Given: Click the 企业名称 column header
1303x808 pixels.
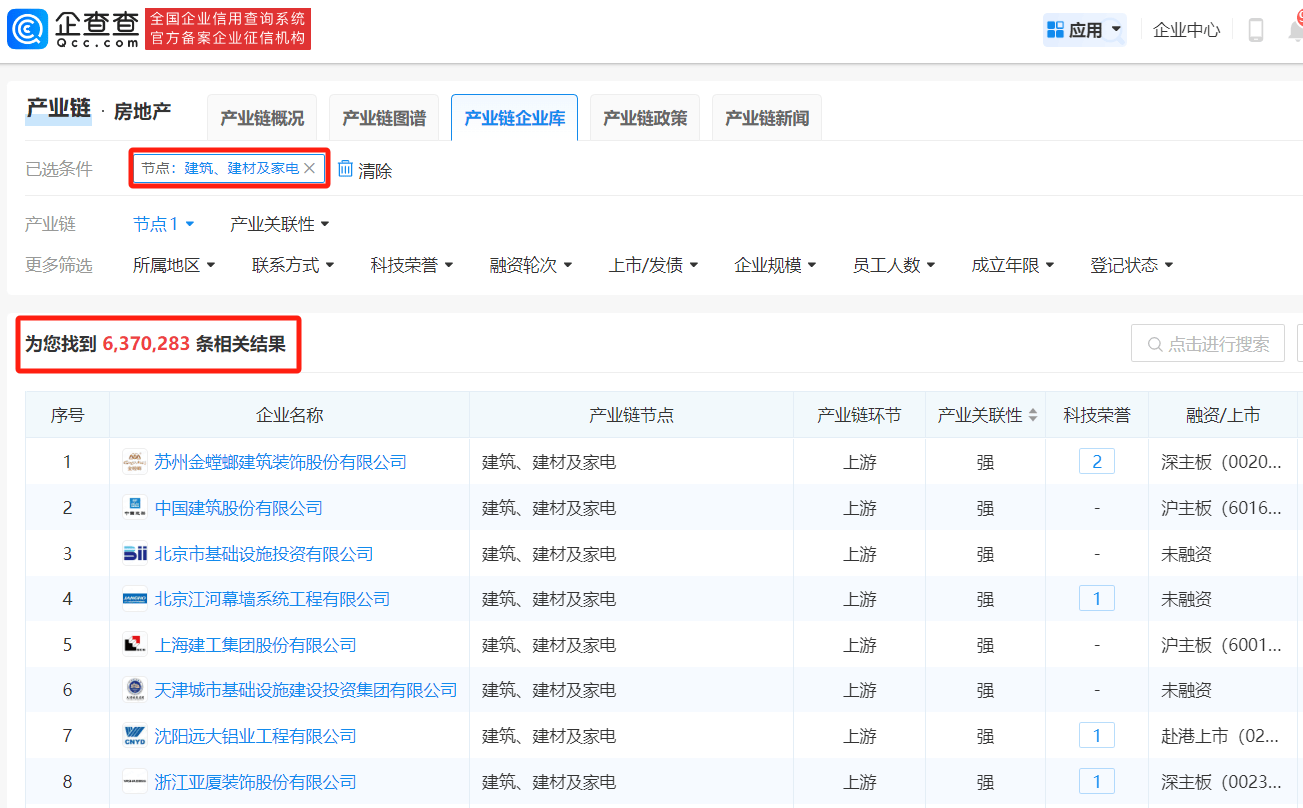Looking at the screenshot, I should tap(290, 415).
